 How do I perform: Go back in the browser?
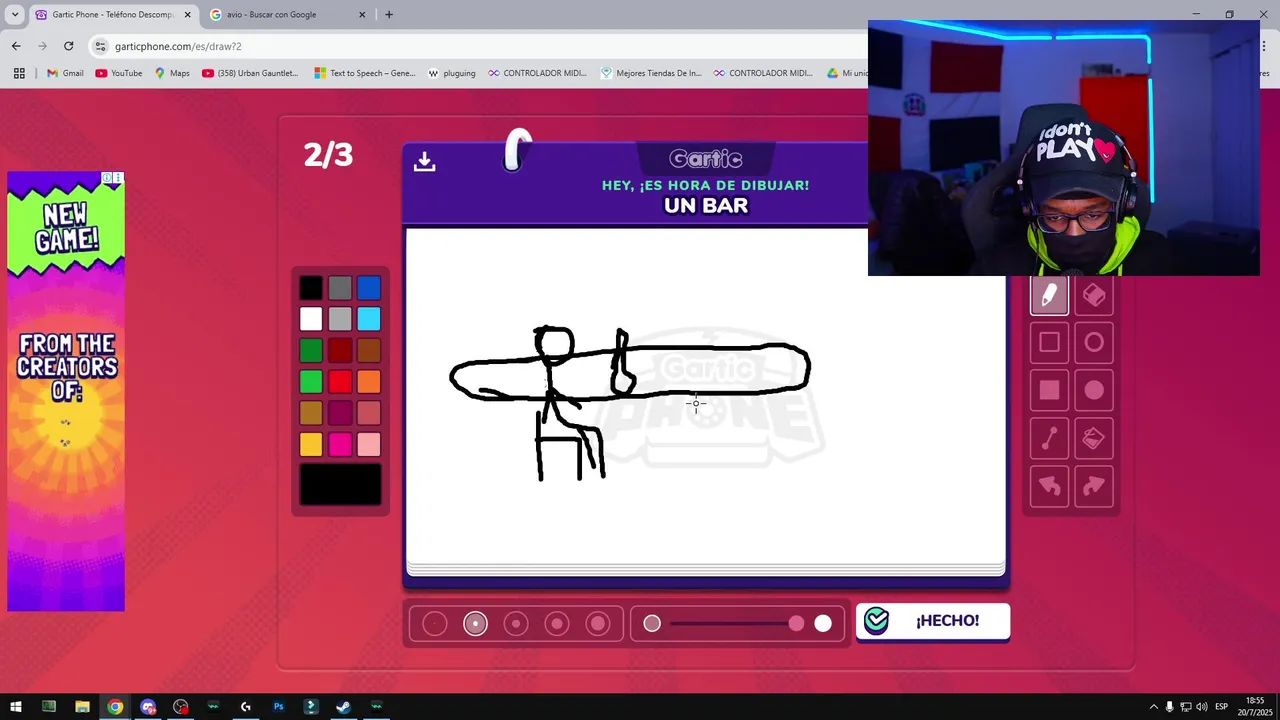[16, 46]
